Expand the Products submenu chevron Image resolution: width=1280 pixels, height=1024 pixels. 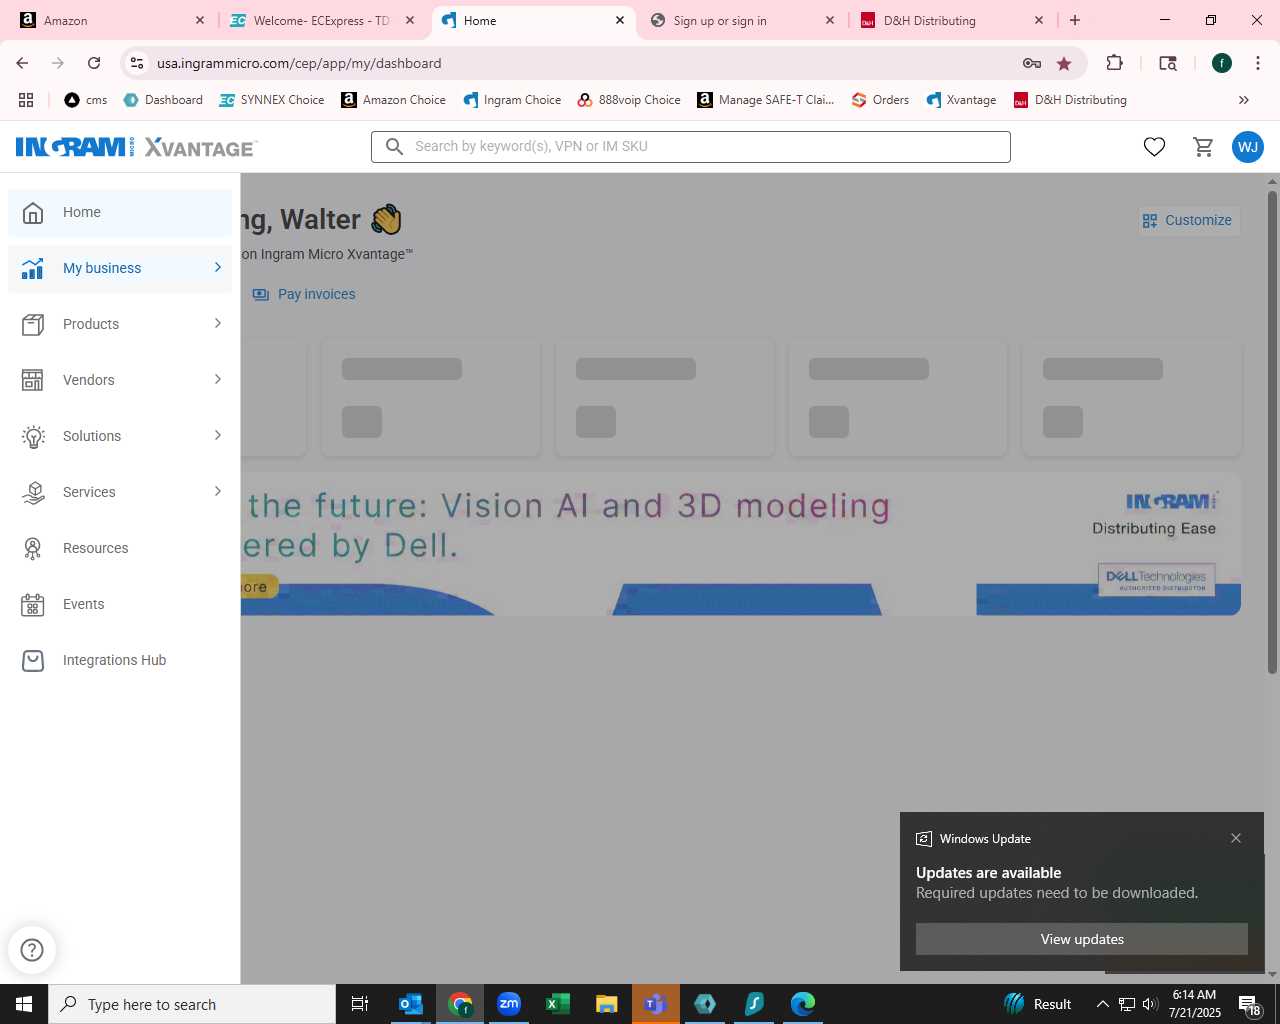218,323
